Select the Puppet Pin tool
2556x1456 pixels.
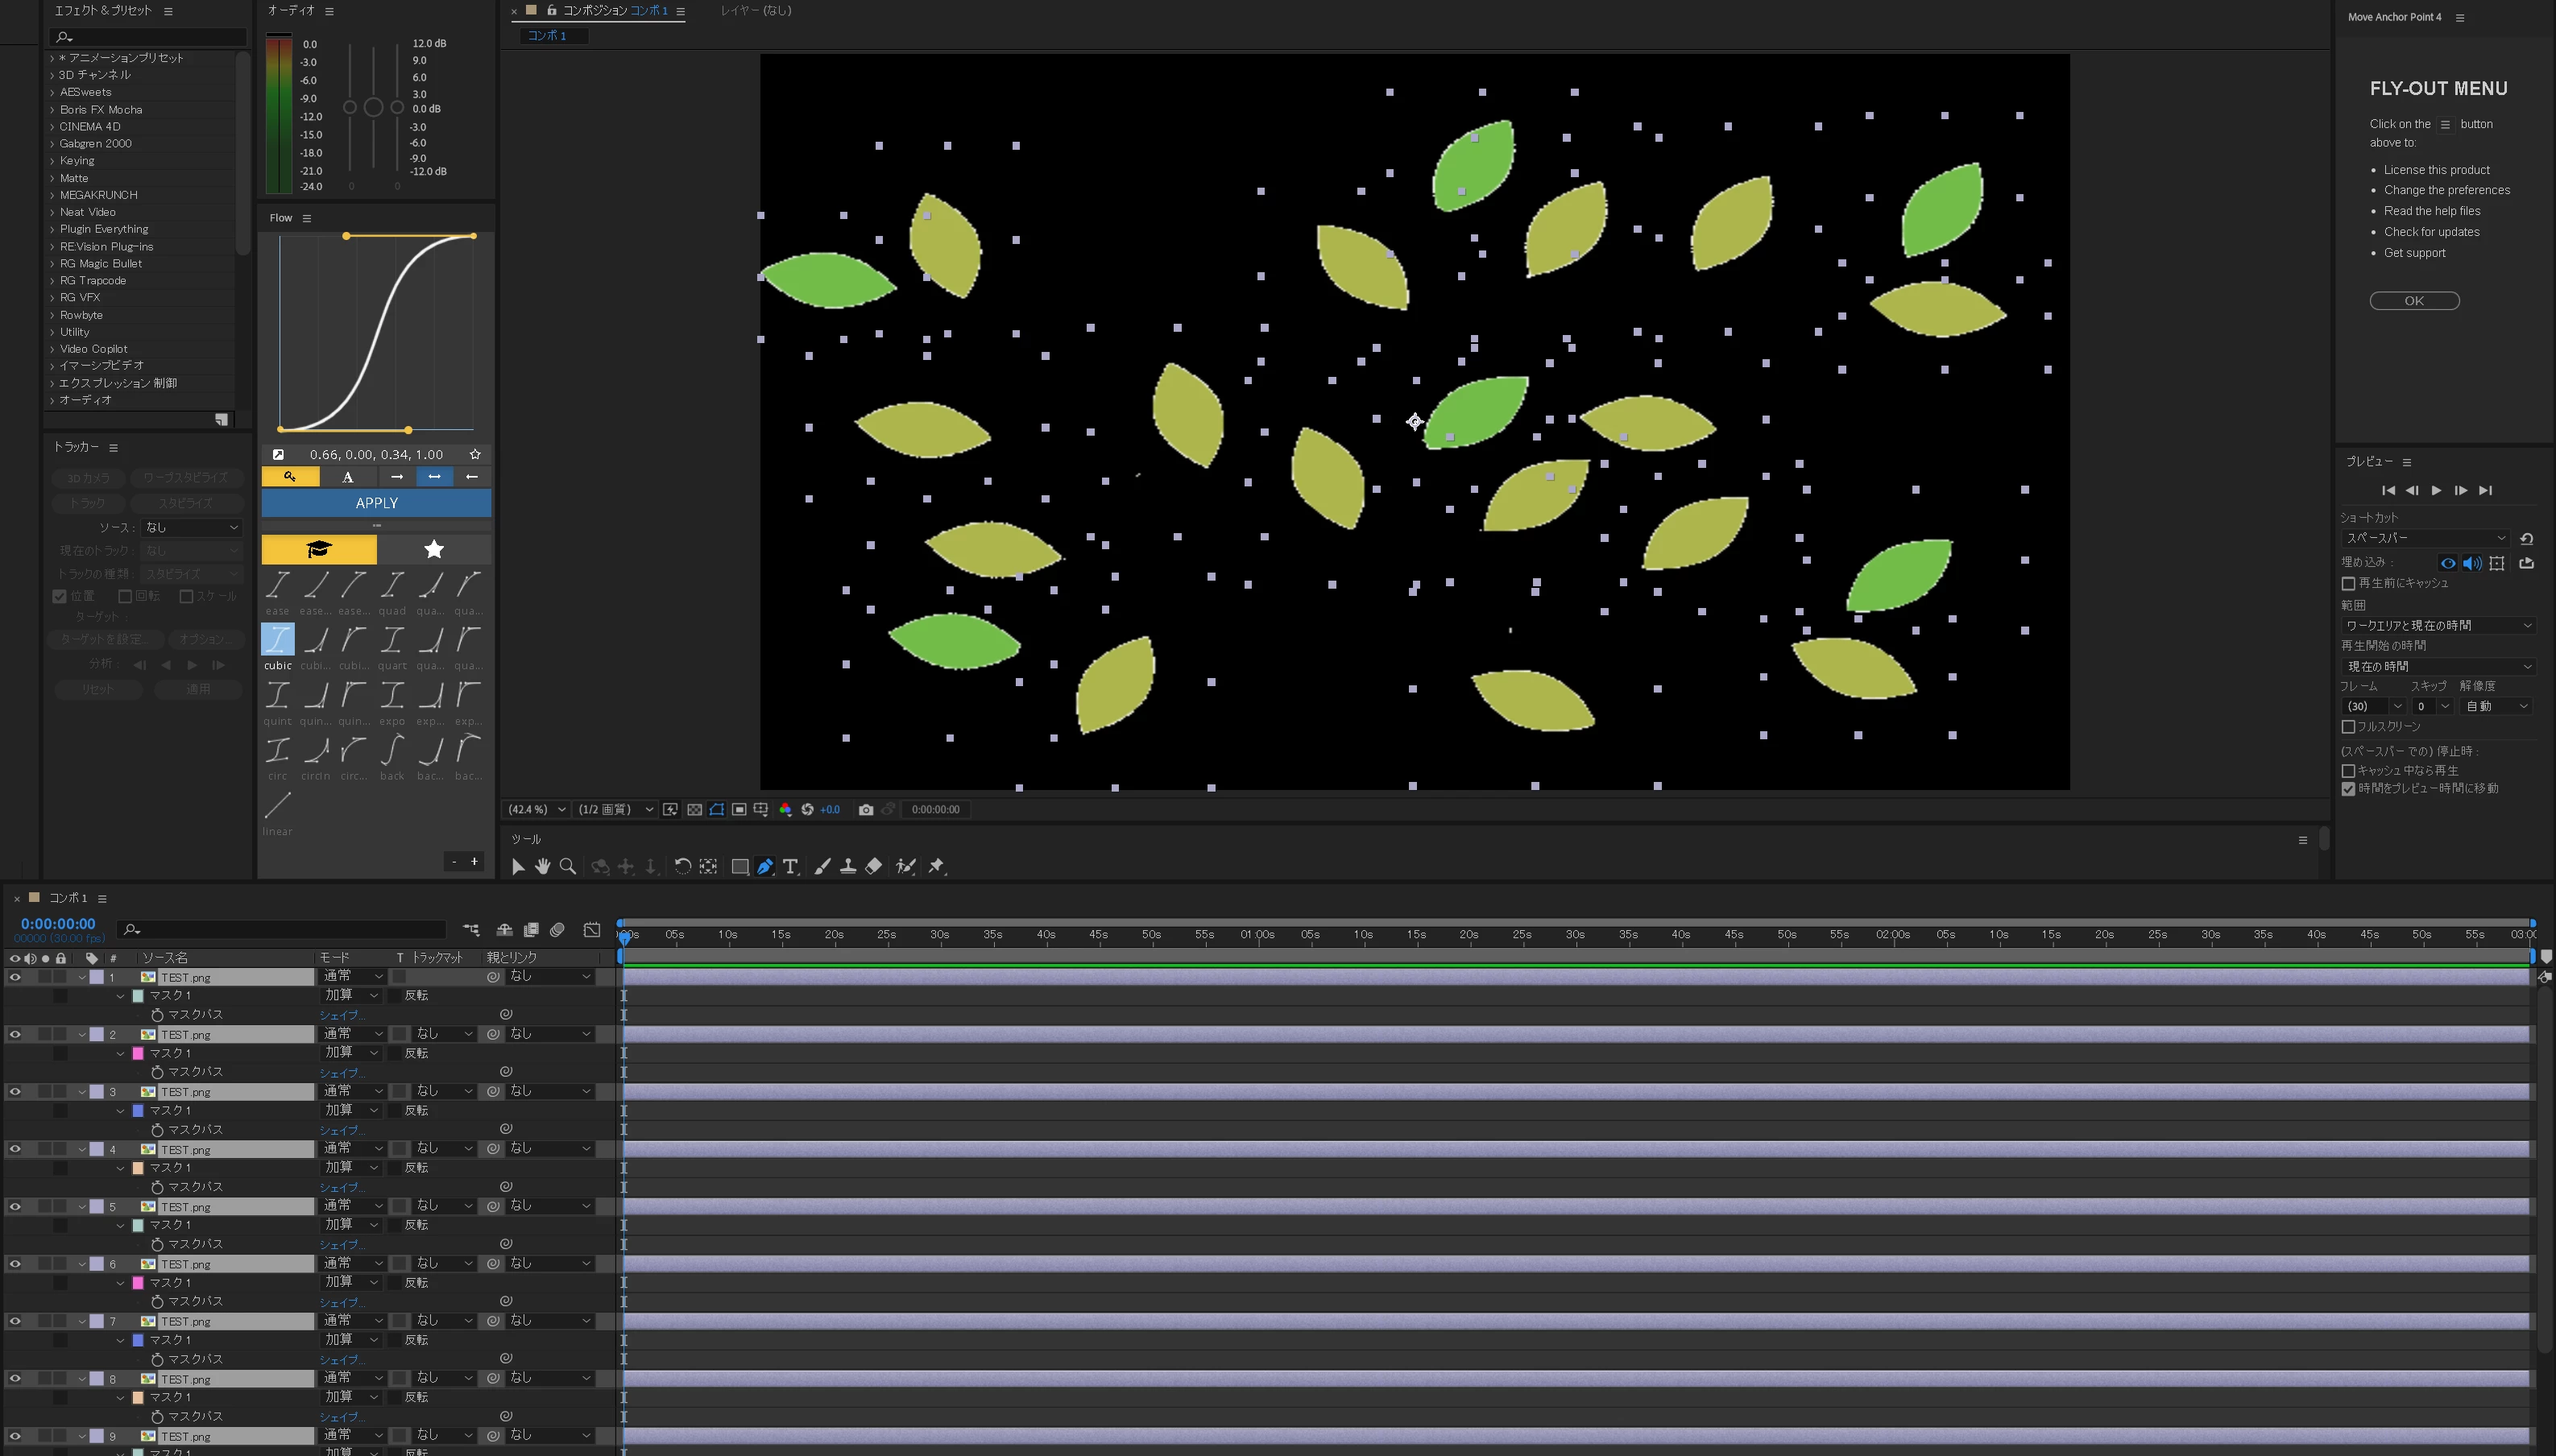point(936,867)
